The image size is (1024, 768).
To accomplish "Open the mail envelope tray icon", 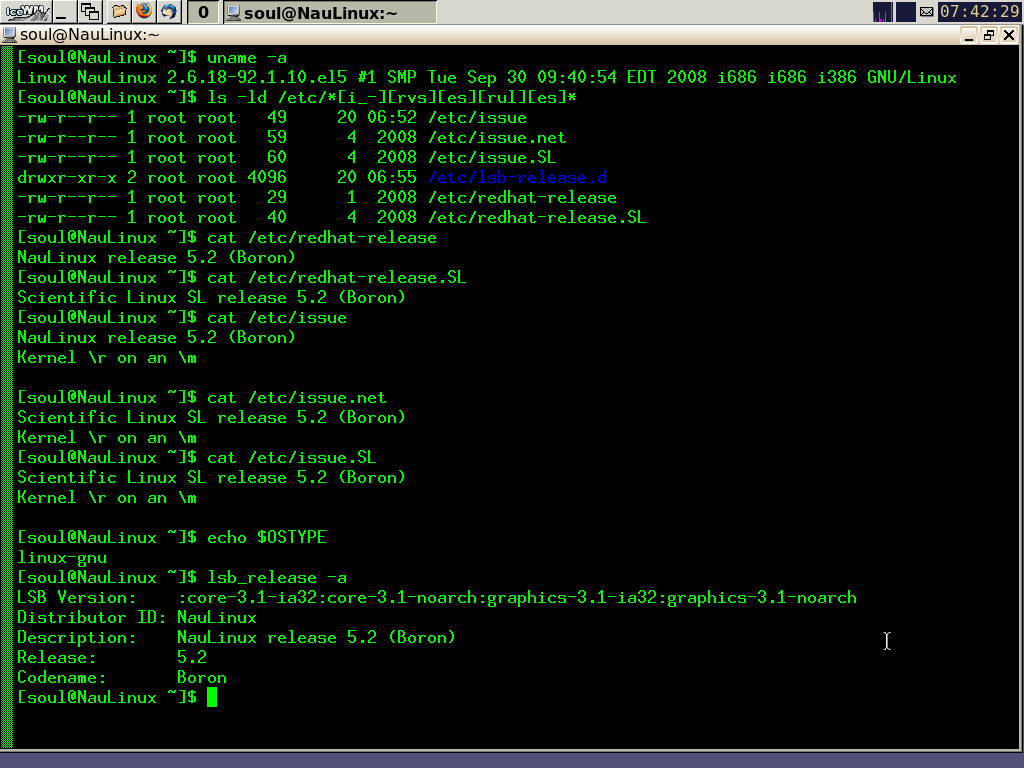I will click(x=926, y=12).
